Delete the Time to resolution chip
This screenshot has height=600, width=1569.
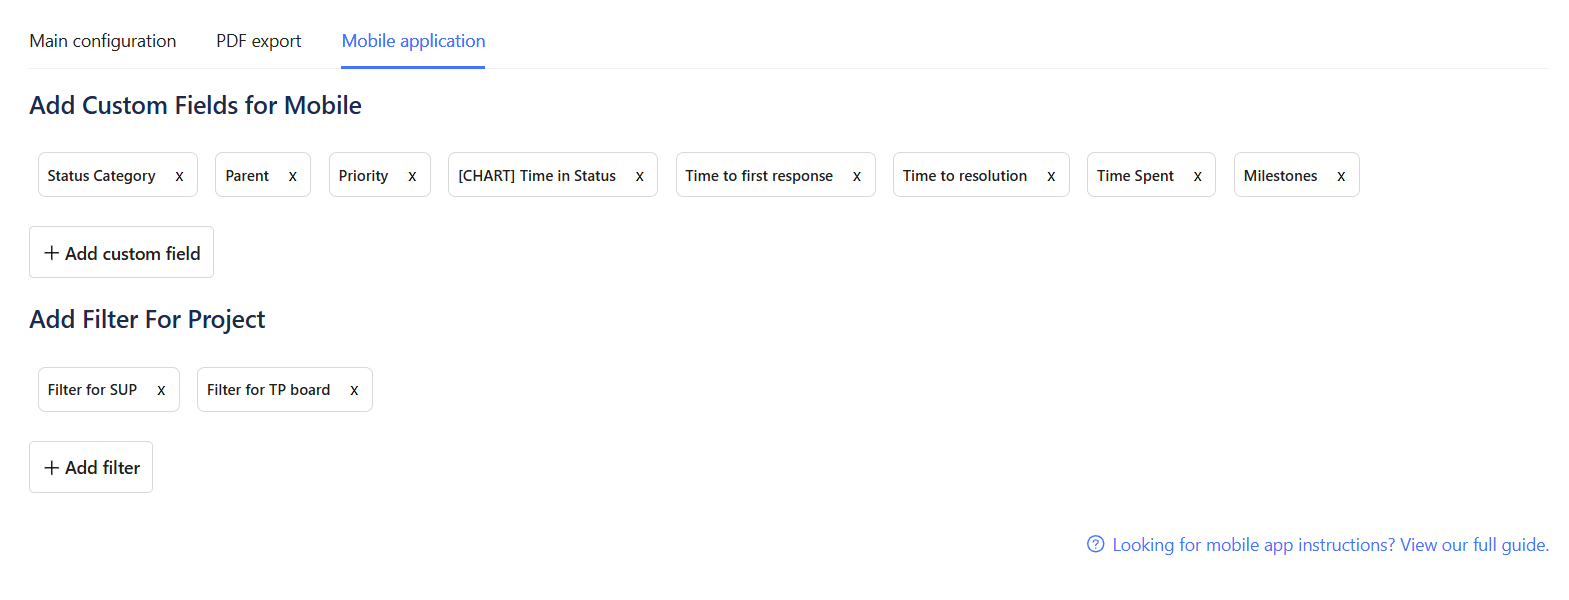click(1051, 176)
